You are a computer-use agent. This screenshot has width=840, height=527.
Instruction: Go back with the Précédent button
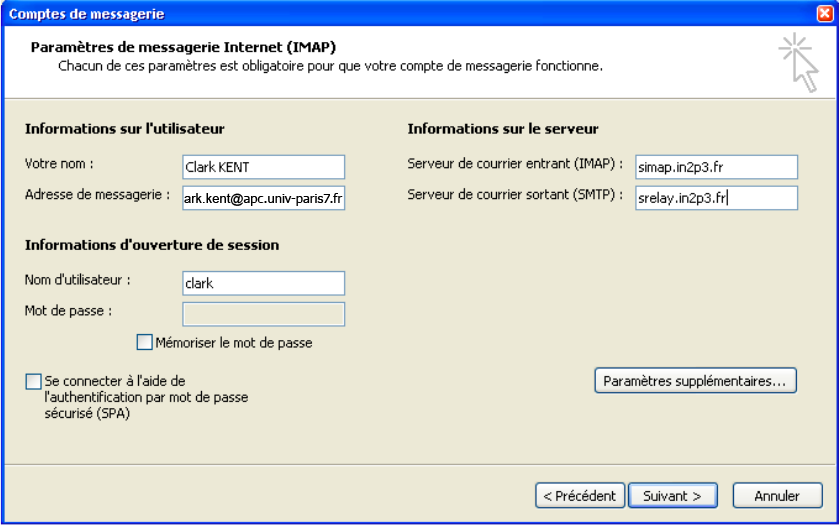pos(580,496)
